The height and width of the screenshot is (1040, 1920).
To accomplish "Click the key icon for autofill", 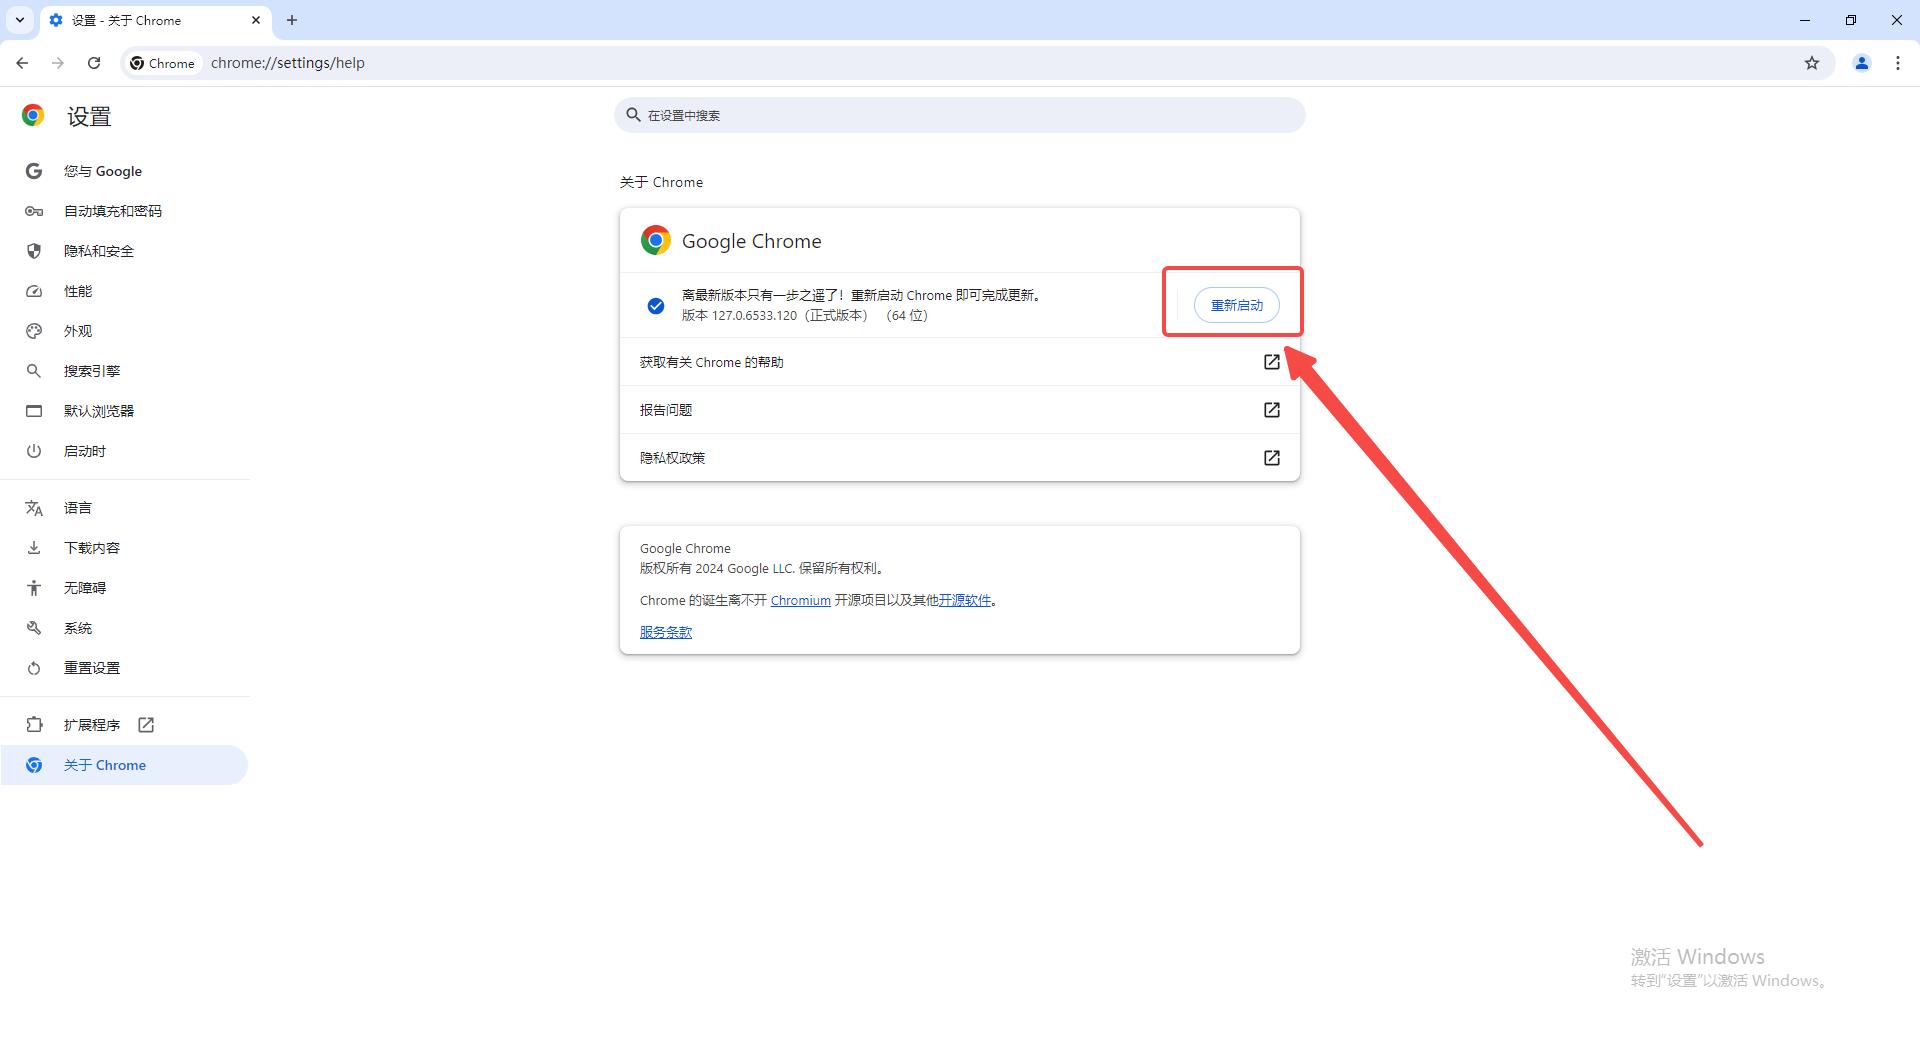I will tap(34, 211).
